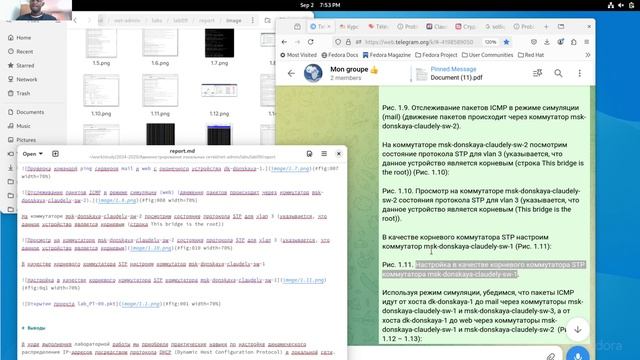Viewport: 640px width, 360px height.
Task: Open Trash in Files sidebar
Action: (x=23, y=93)
